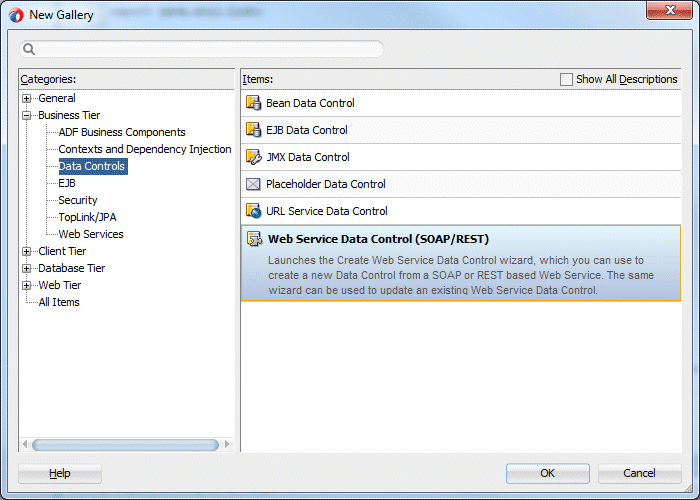Click Categories scrollbar left arrow

(25, 445)
